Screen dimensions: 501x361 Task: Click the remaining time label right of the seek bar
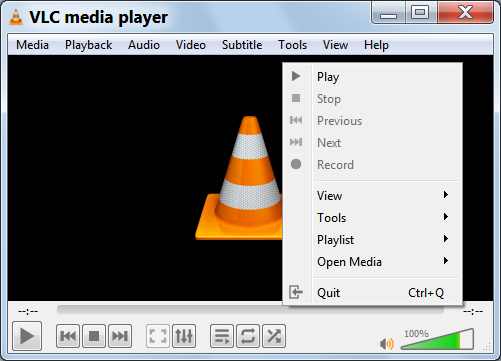(473, 312)
